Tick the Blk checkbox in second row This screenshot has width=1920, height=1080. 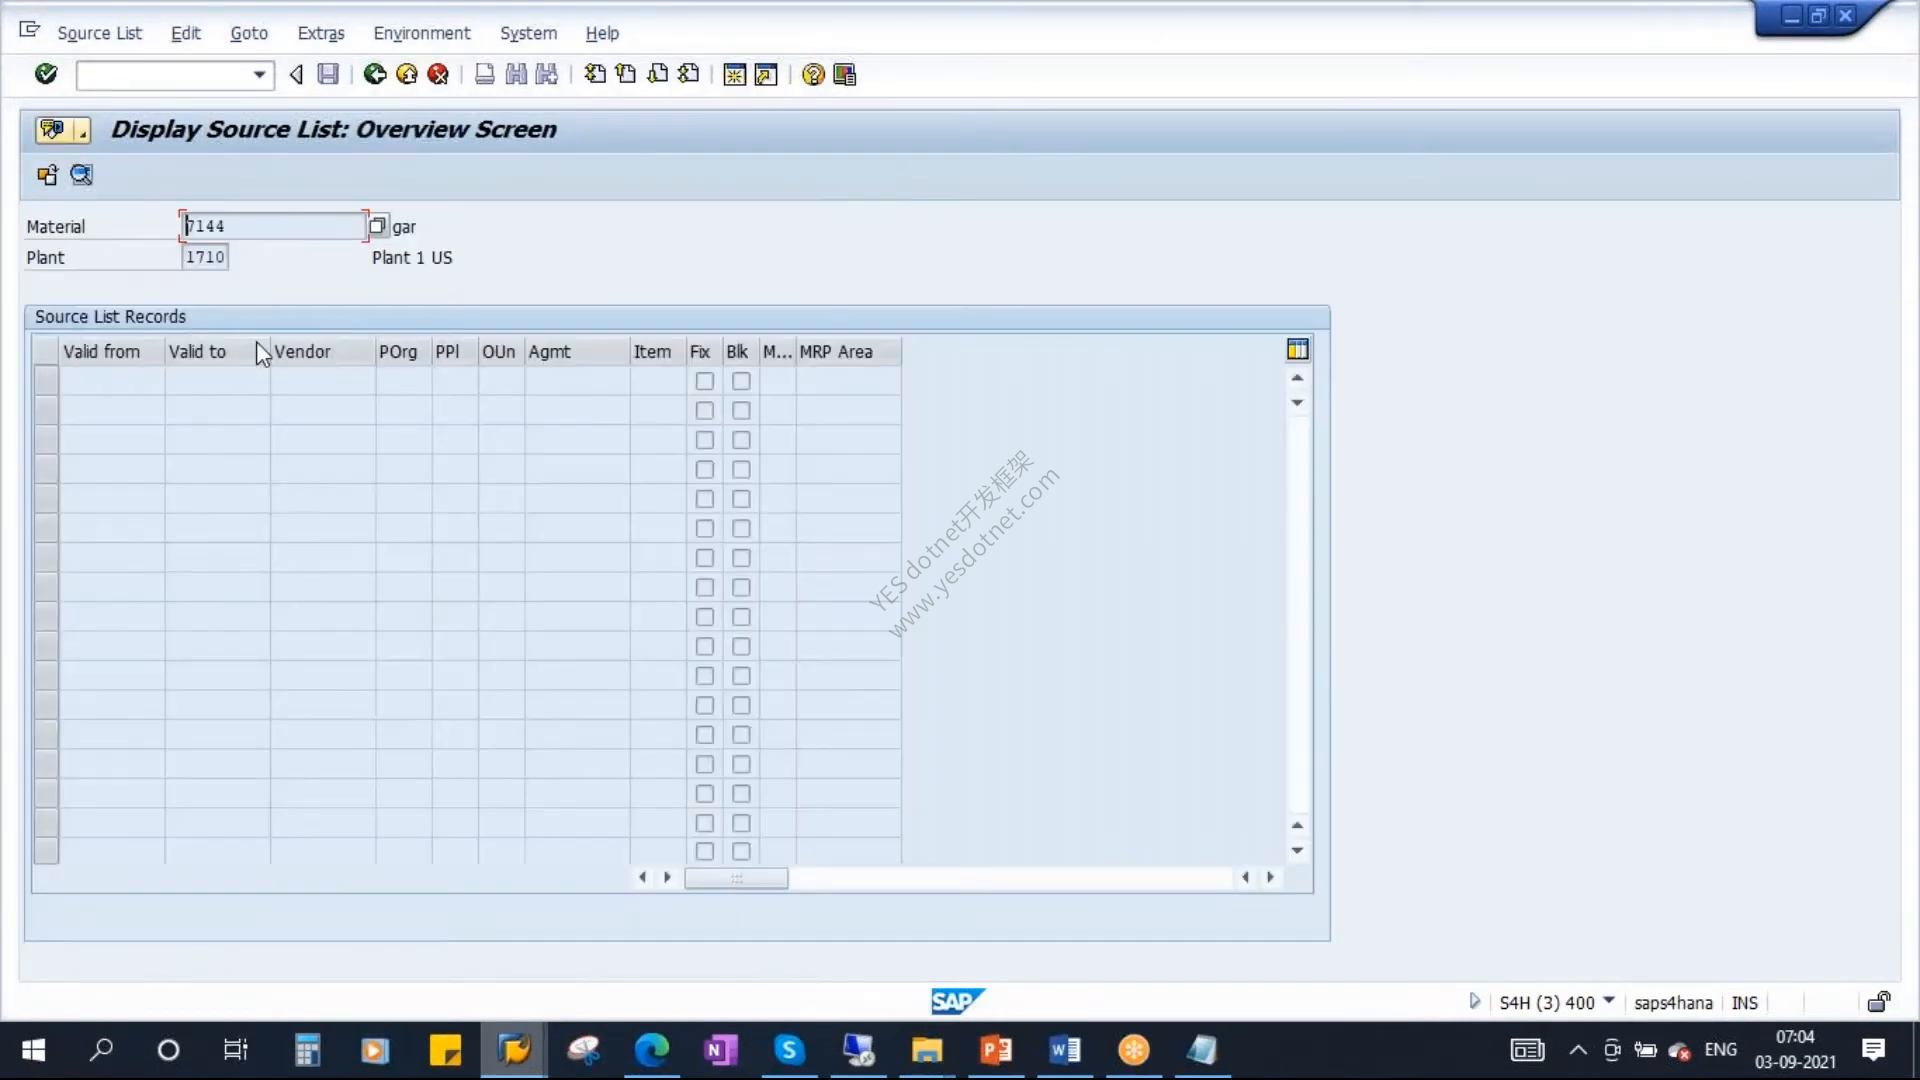click(741, 411)
